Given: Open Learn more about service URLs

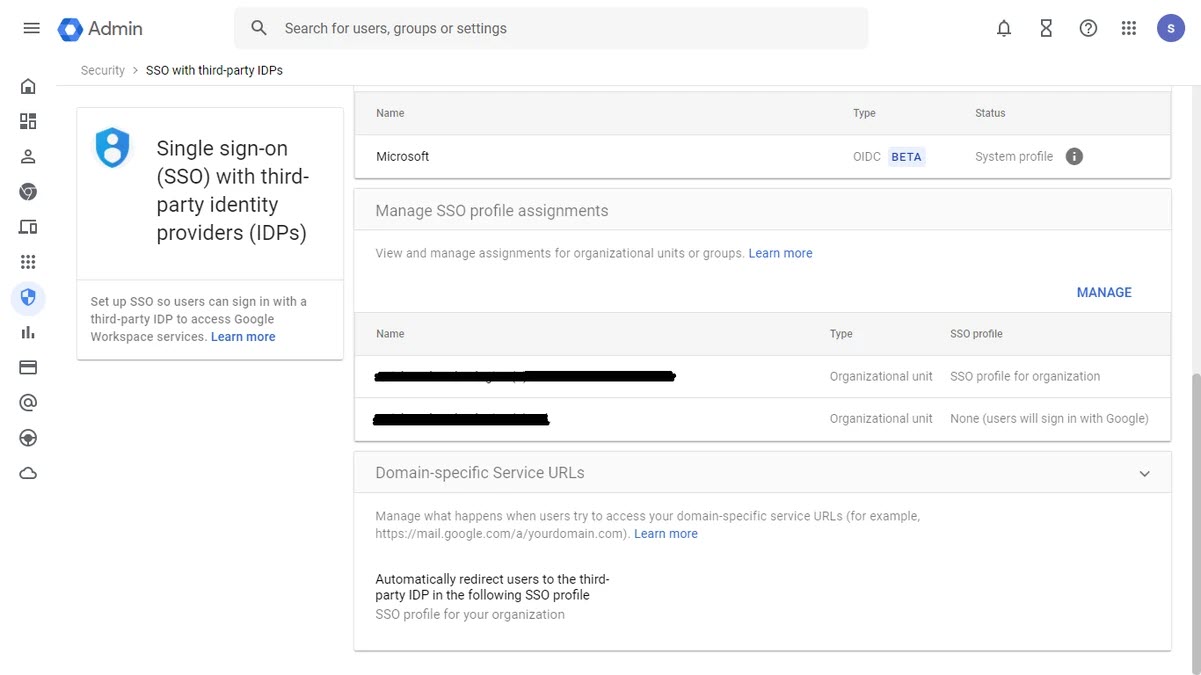Looking at the screenshot, I should pyautogui.click(x=666, y=534).
